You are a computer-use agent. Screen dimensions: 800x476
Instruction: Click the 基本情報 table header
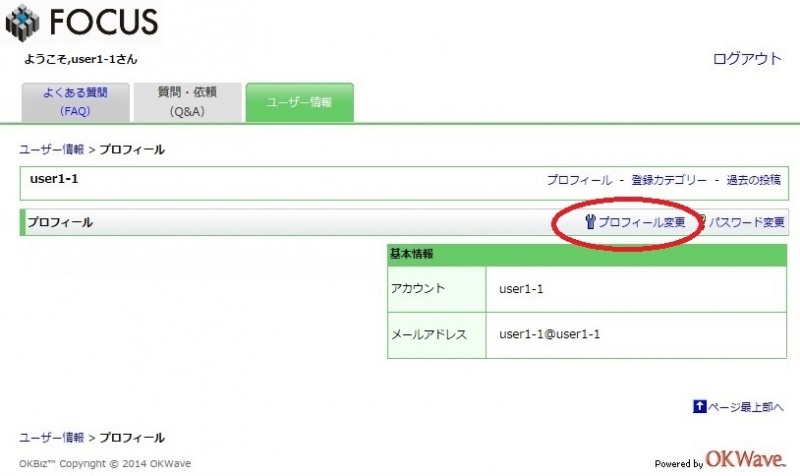587,254
